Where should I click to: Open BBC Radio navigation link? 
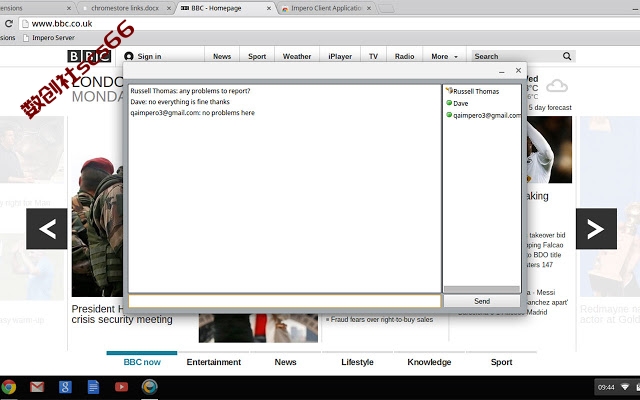404,56
